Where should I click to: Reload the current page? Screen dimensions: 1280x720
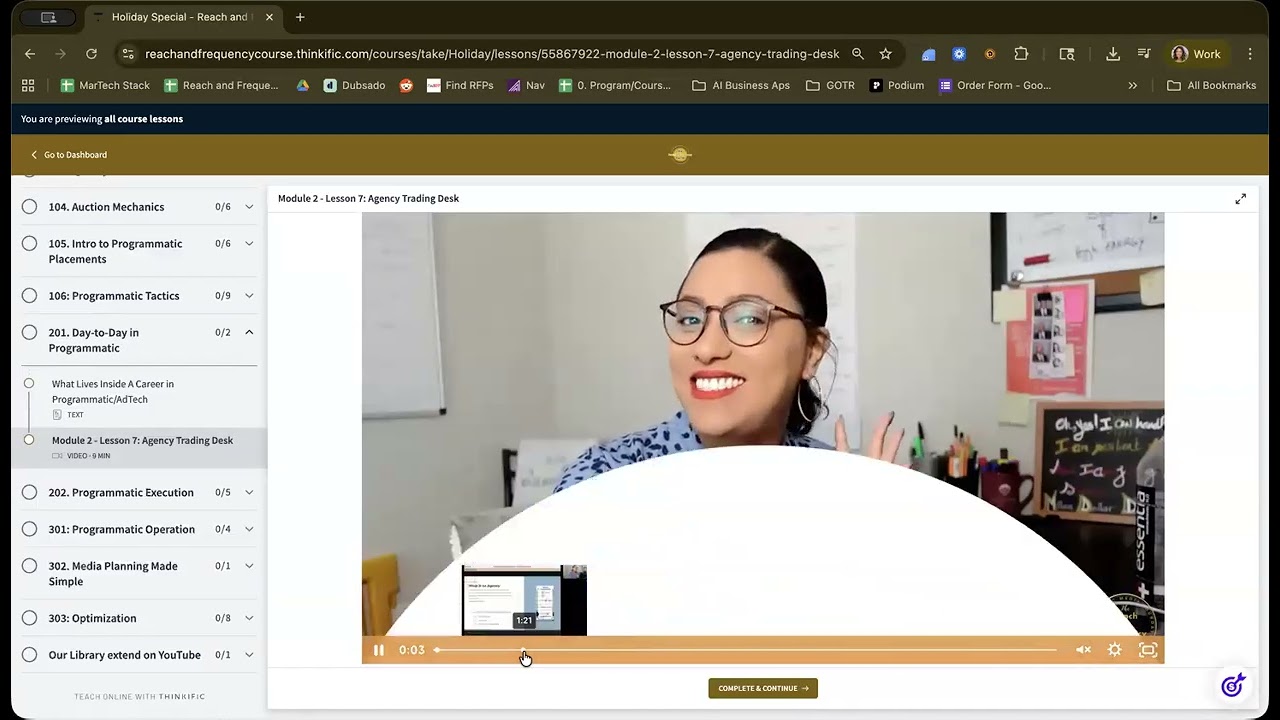coord(92,54)
